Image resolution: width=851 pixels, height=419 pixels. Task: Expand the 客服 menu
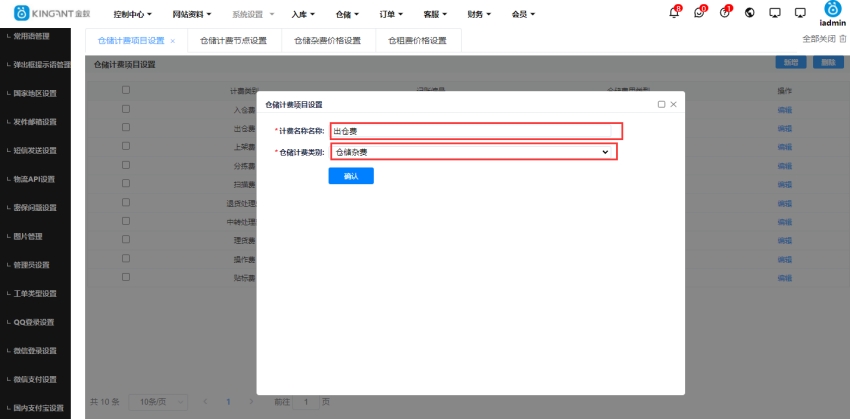(x=435, y=15)
